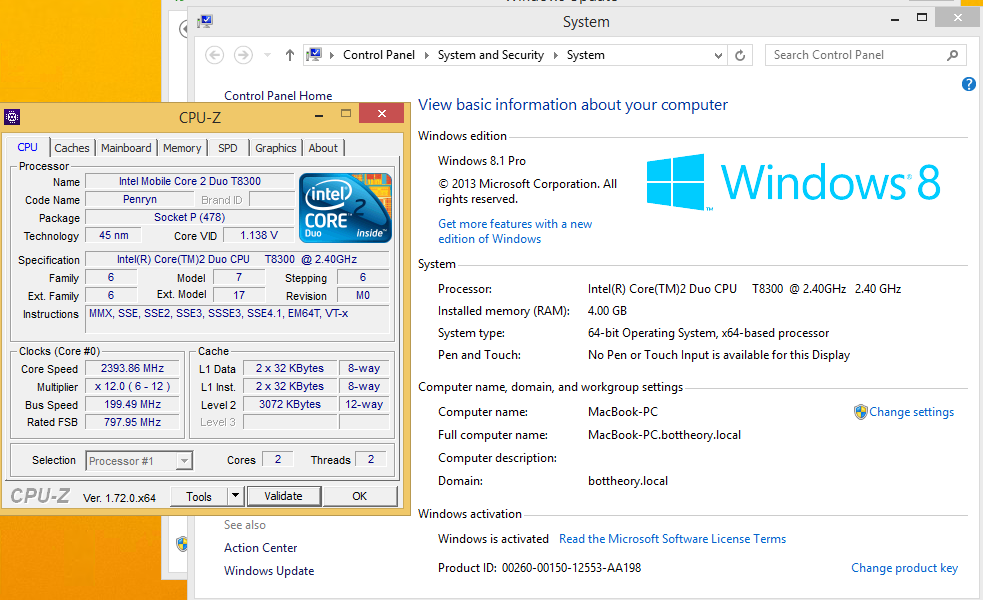
Task: Click the Intel Mobile Core 2 Duo T8300 name field
Action: click(x=189, y=181)
